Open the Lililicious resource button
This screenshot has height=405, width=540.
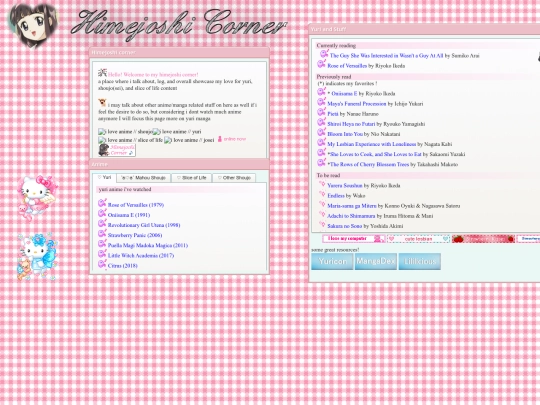pyautogui.click(x=420, y=261)
